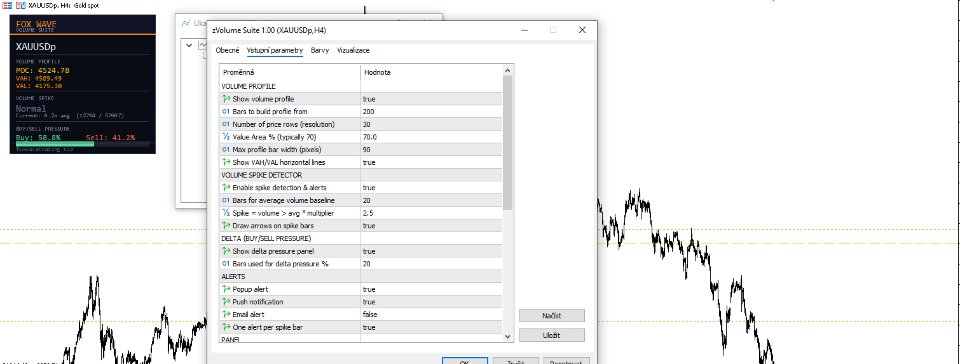Click the Buy: 58.8% label in the Fox Wave panel

tap(38, 138)
